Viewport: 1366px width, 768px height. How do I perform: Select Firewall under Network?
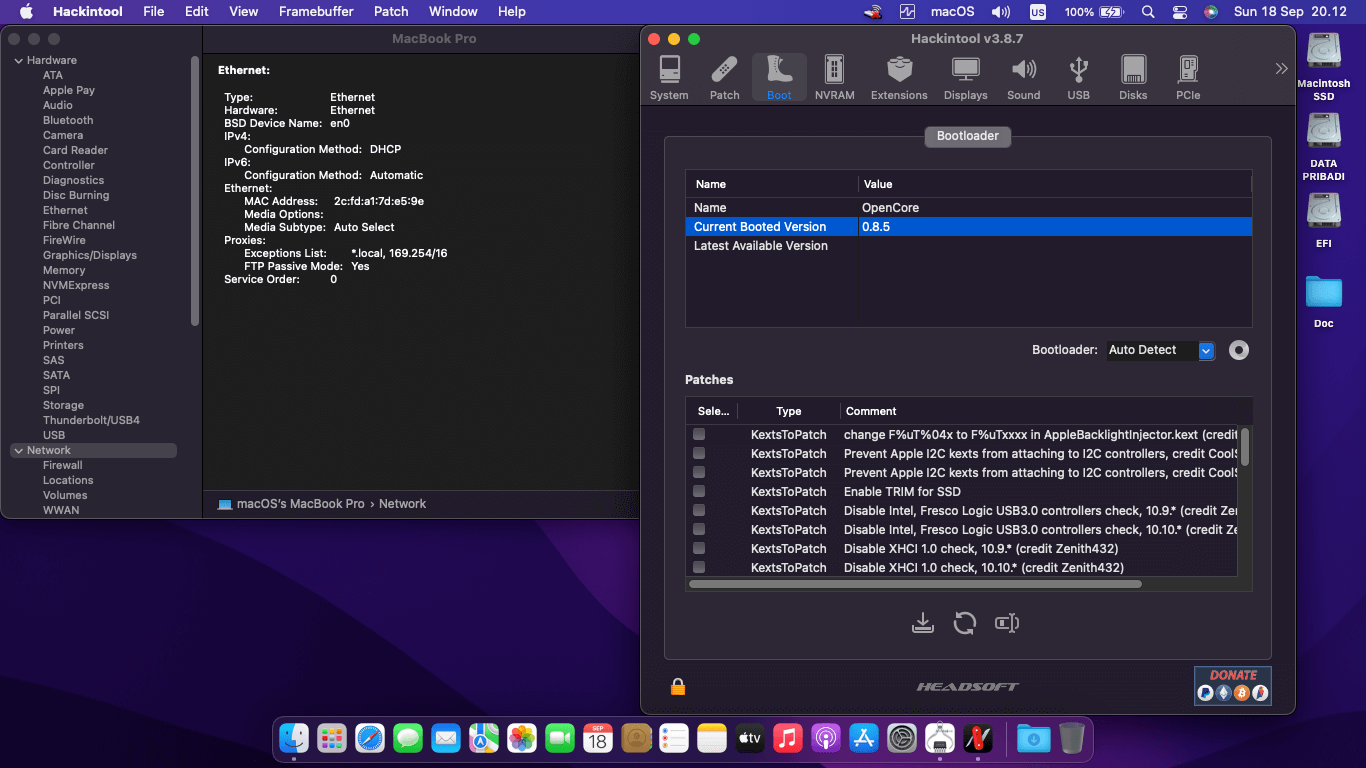click(62, 465)
